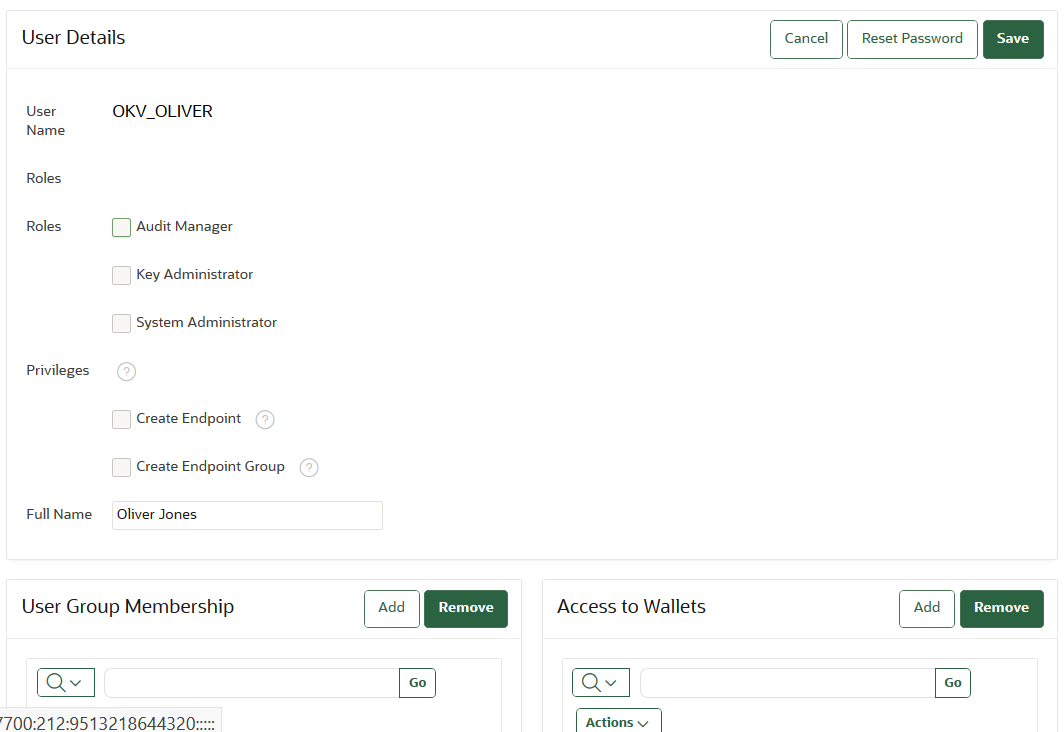The width and height of the screenshot is (1064, 732).
Task: Save the user details
Action: point(1013,39)
